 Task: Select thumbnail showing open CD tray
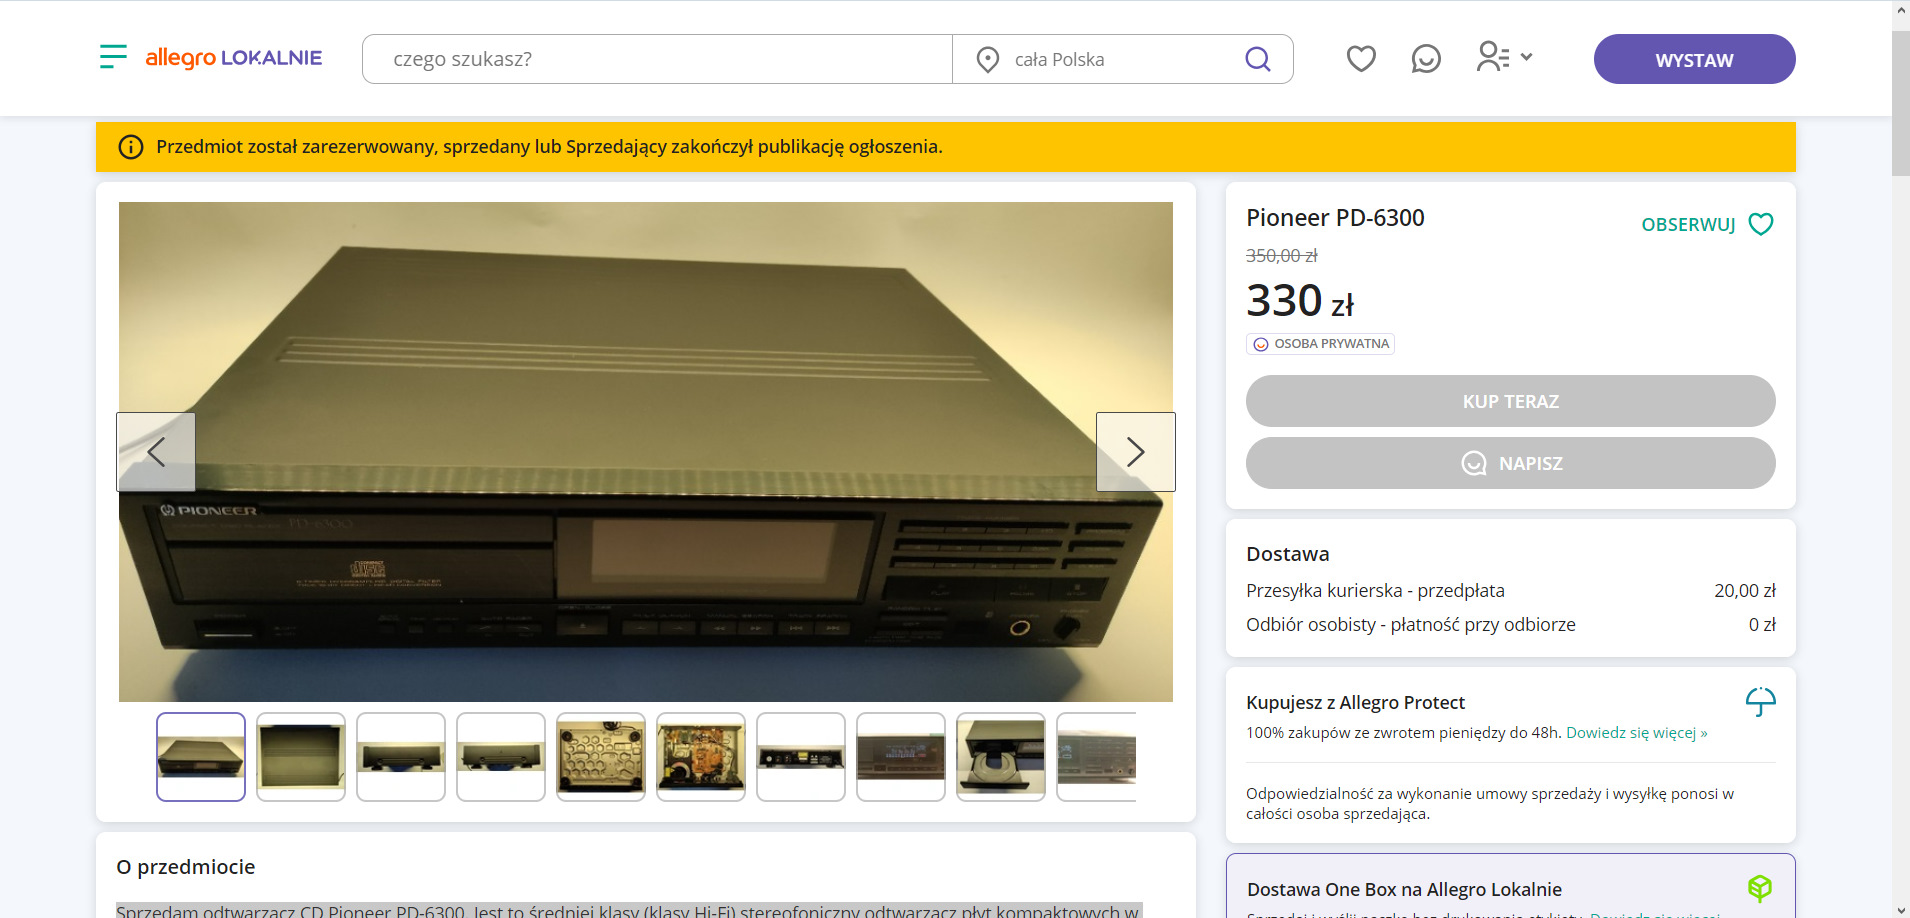pos(1001,757)
